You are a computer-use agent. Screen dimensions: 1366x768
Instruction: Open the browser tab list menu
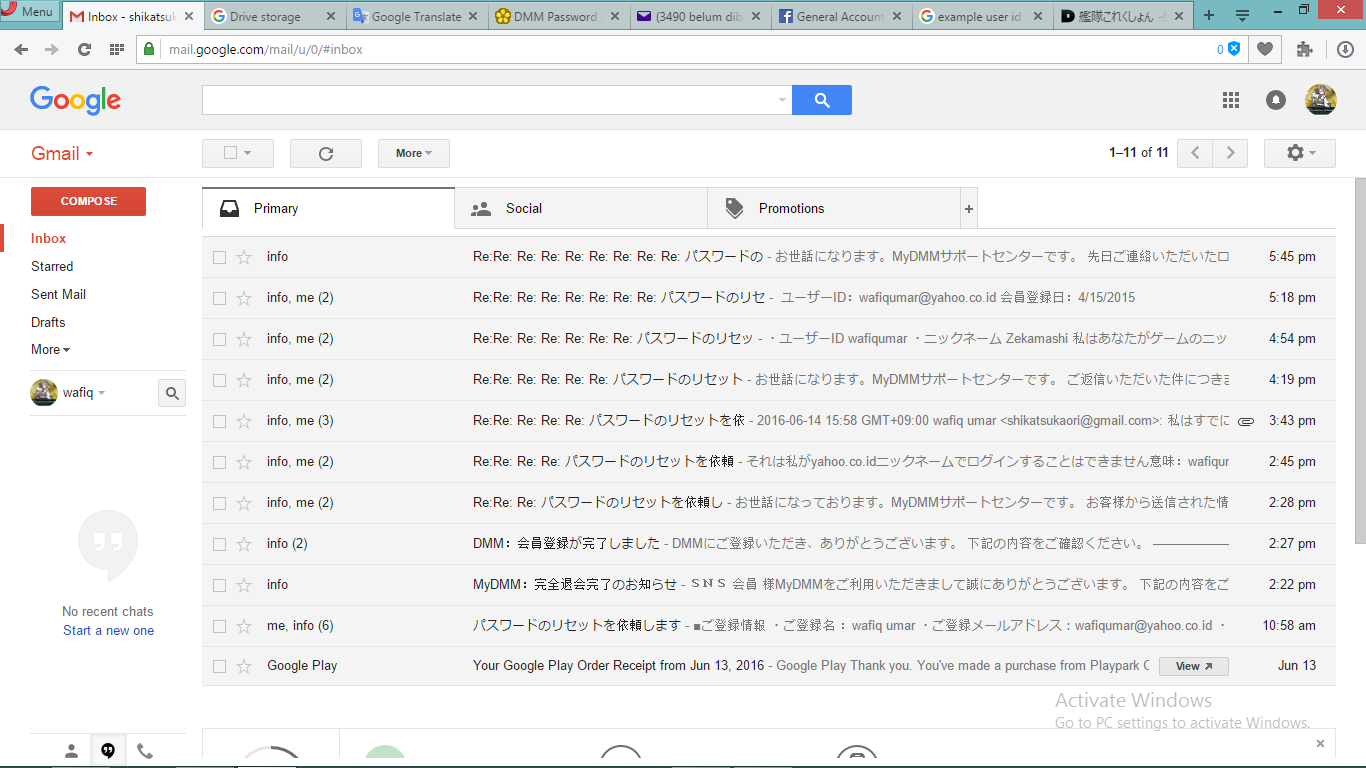coord(1242,15)
